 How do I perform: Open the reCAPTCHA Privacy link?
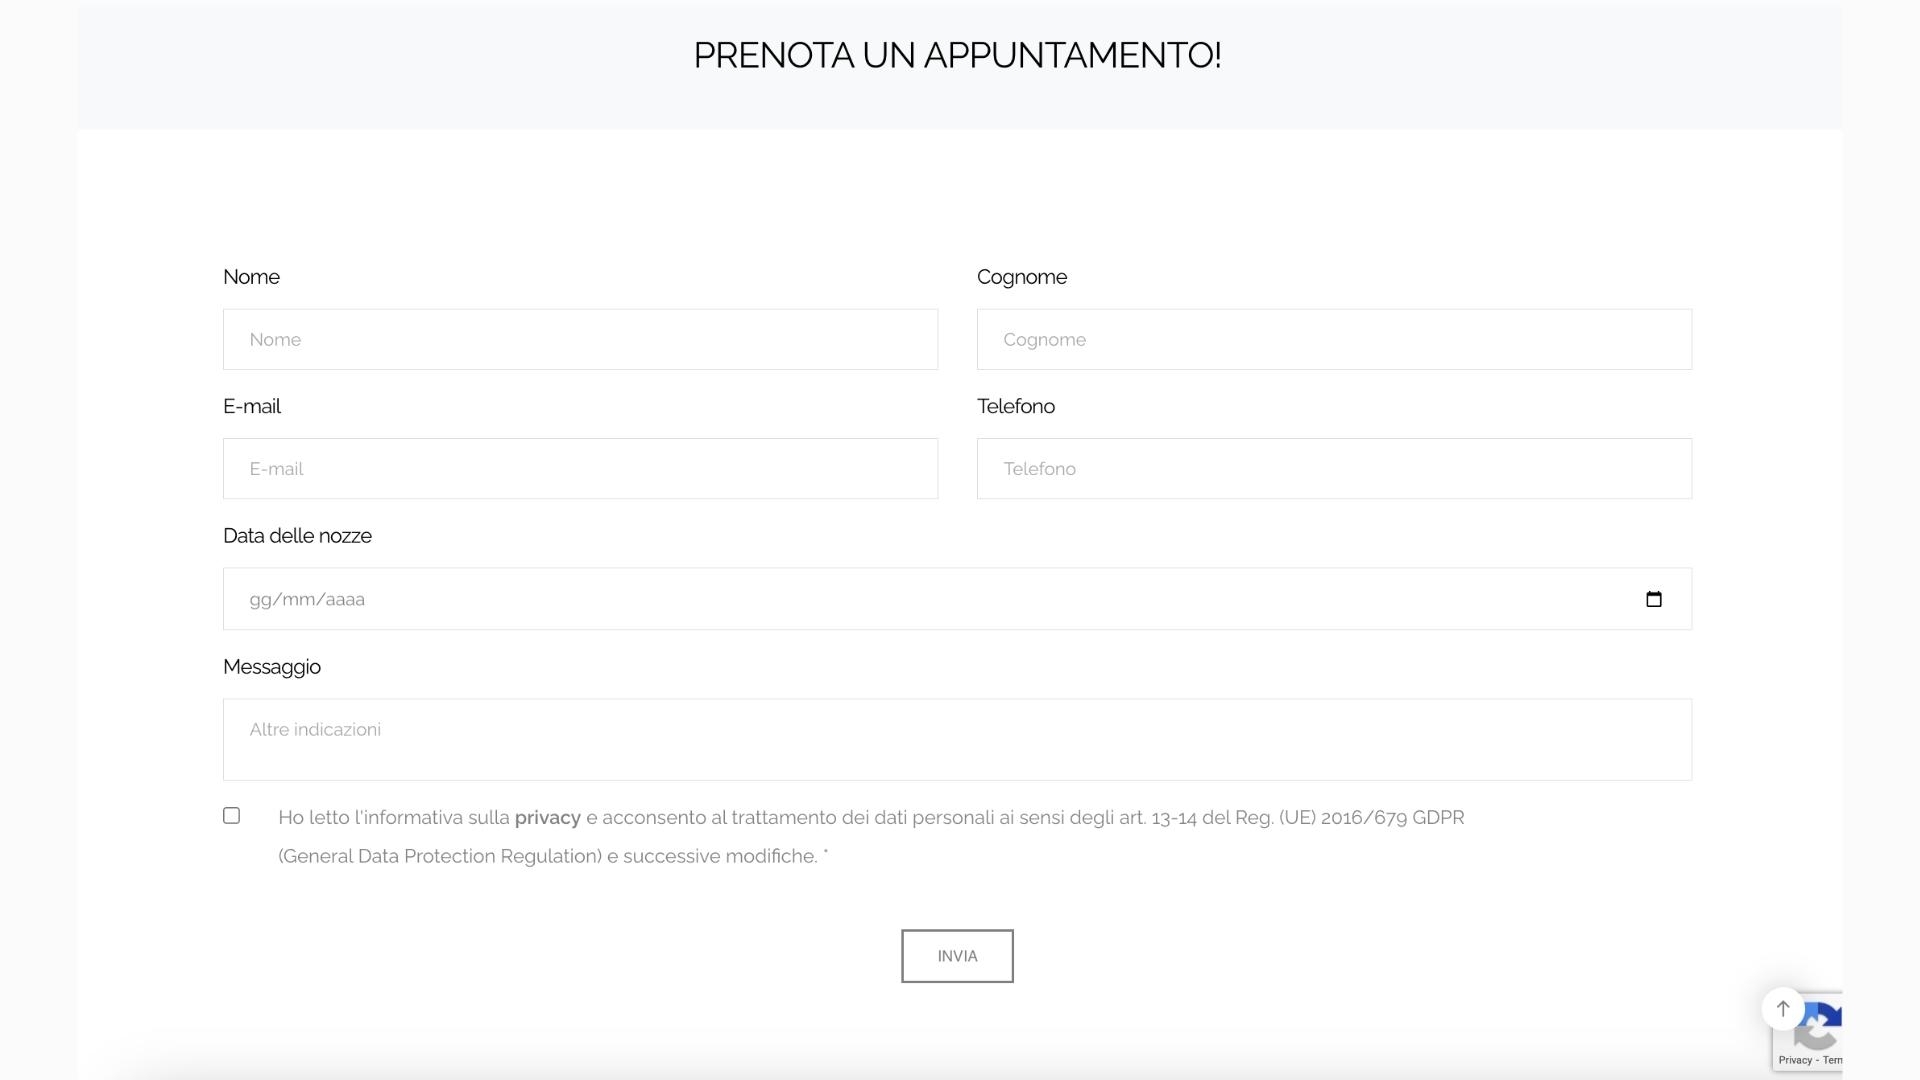[1795, 1060]
